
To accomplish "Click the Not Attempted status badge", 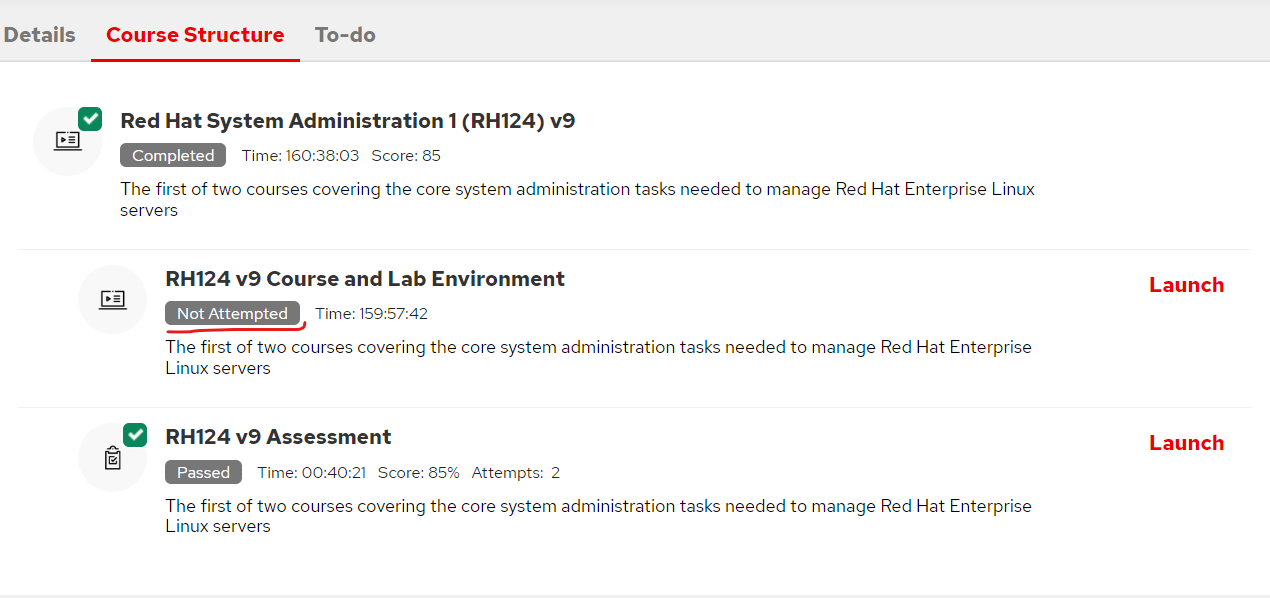I will 233,313.
